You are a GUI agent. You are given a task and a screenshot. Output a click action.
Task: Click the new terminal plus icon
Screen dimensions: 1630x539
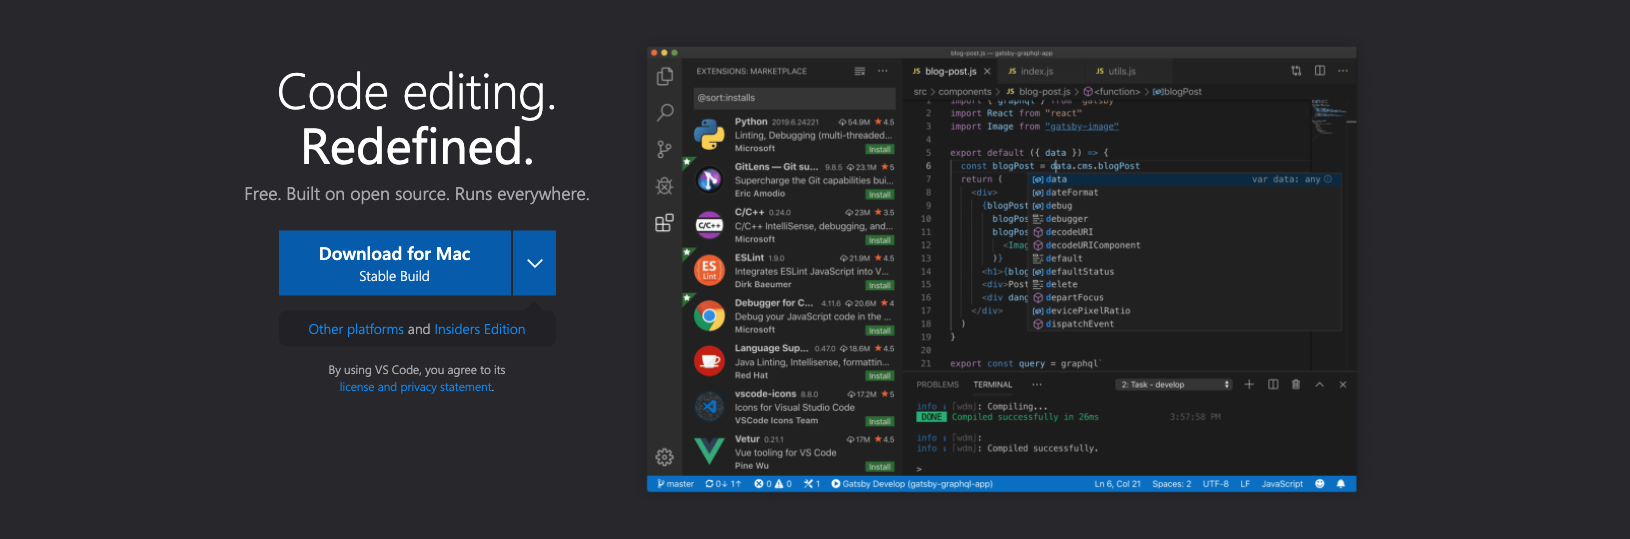click(x=1249, y=384)
